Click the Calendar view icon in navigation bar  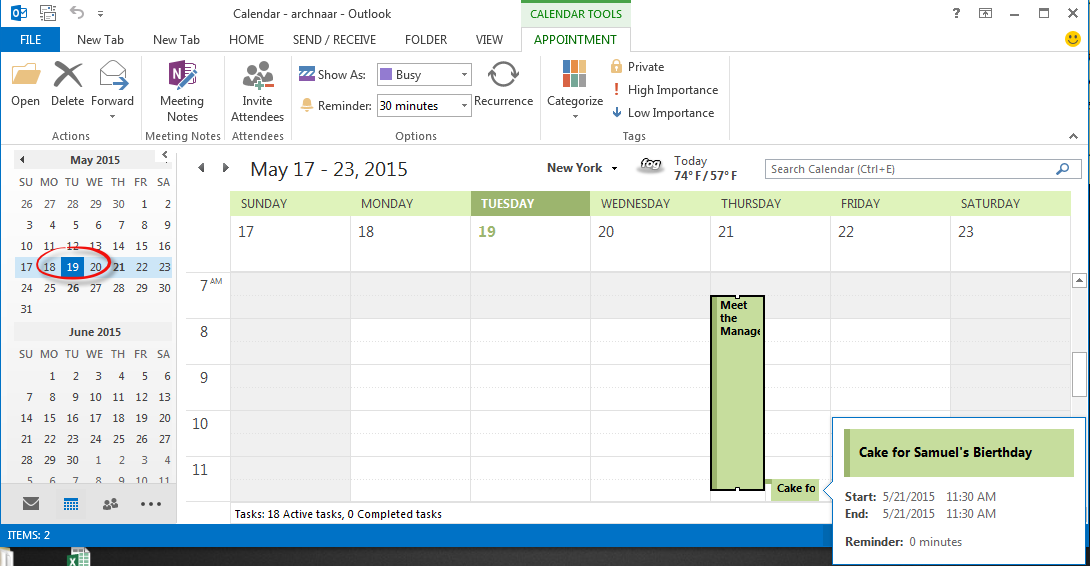coord(71,504)
